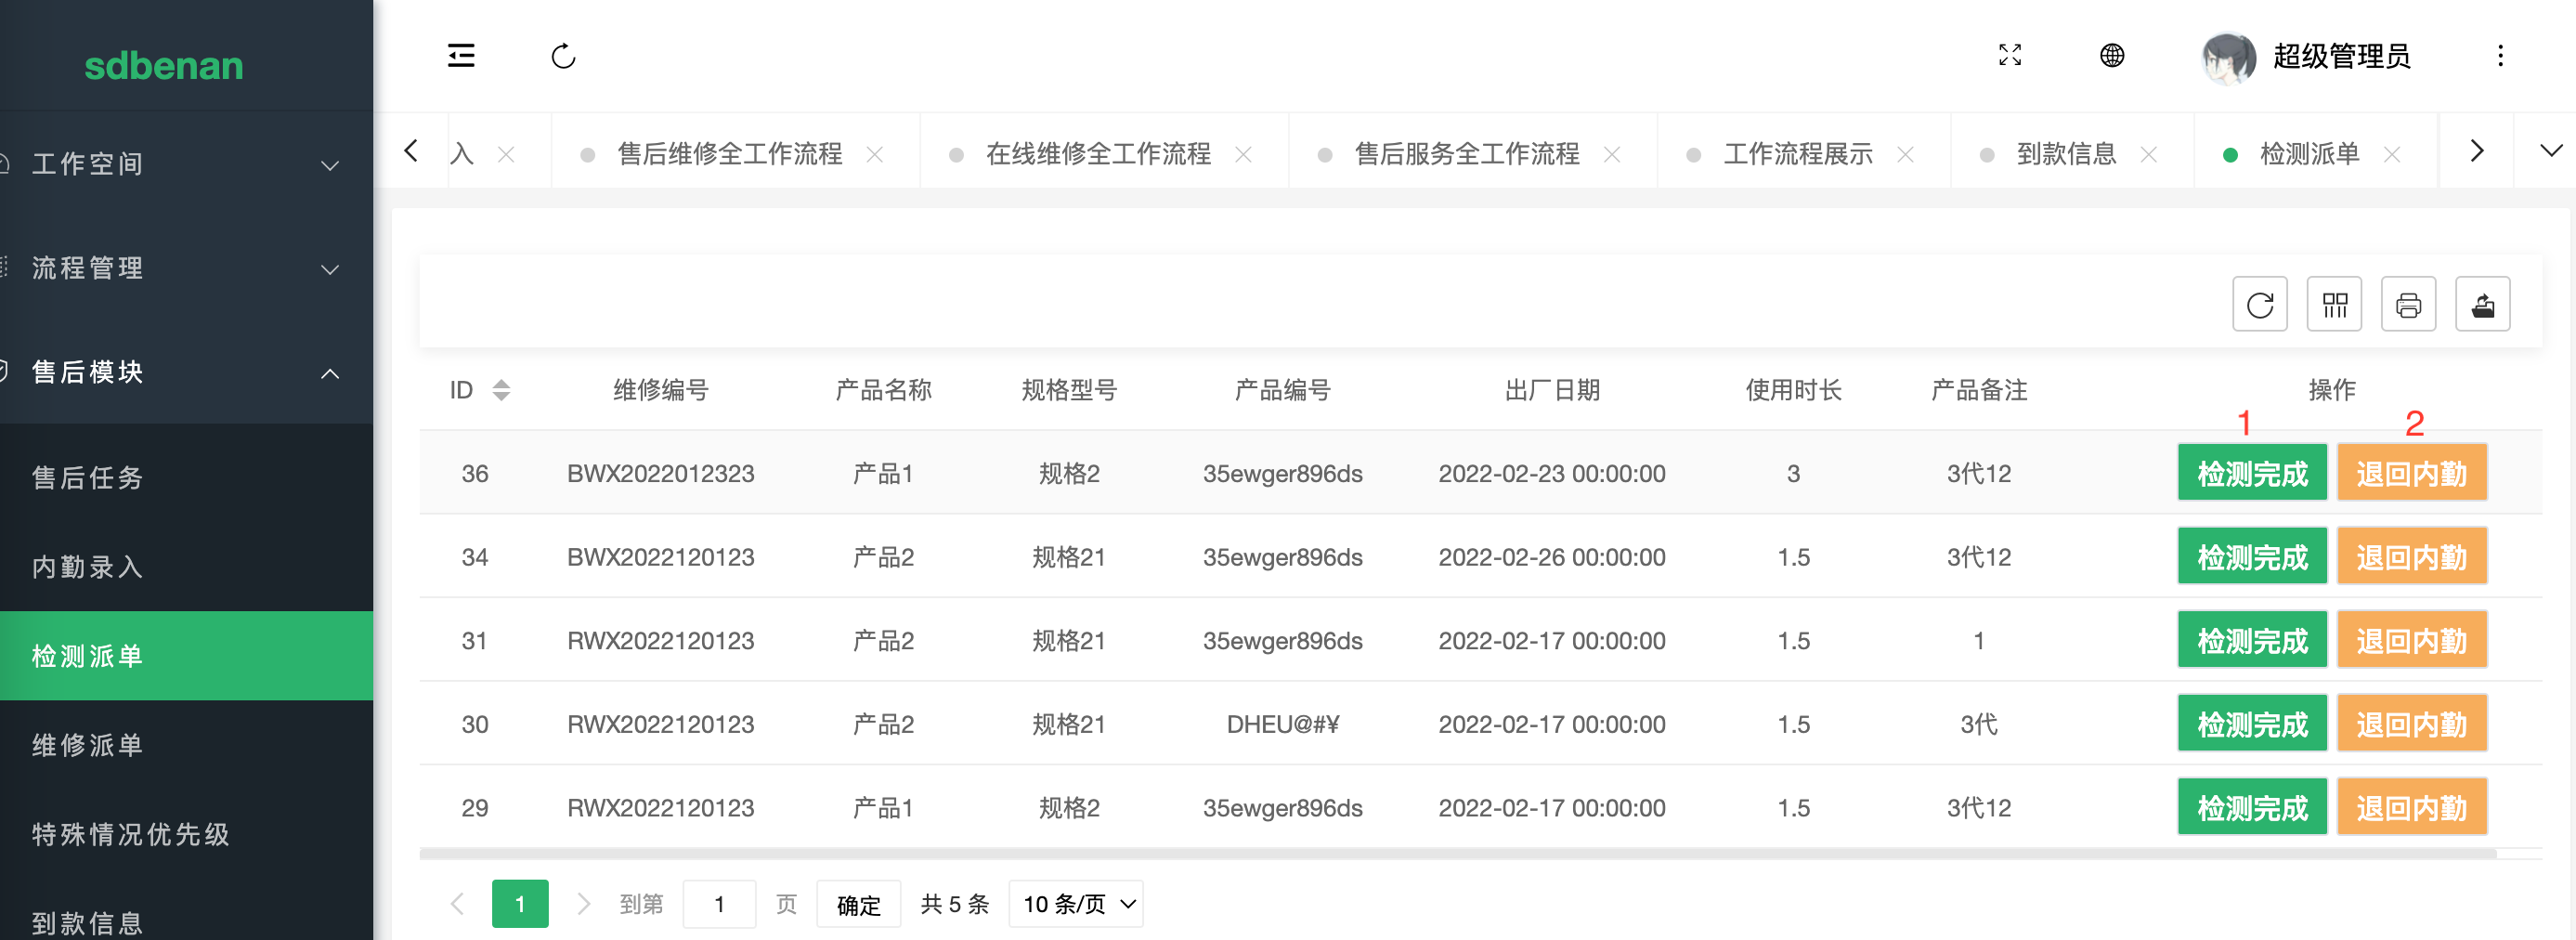Screen dimensions: 2576x940
Task: Close the 售后服务全工作流程 tab
Action: (x=1612, y=155)
